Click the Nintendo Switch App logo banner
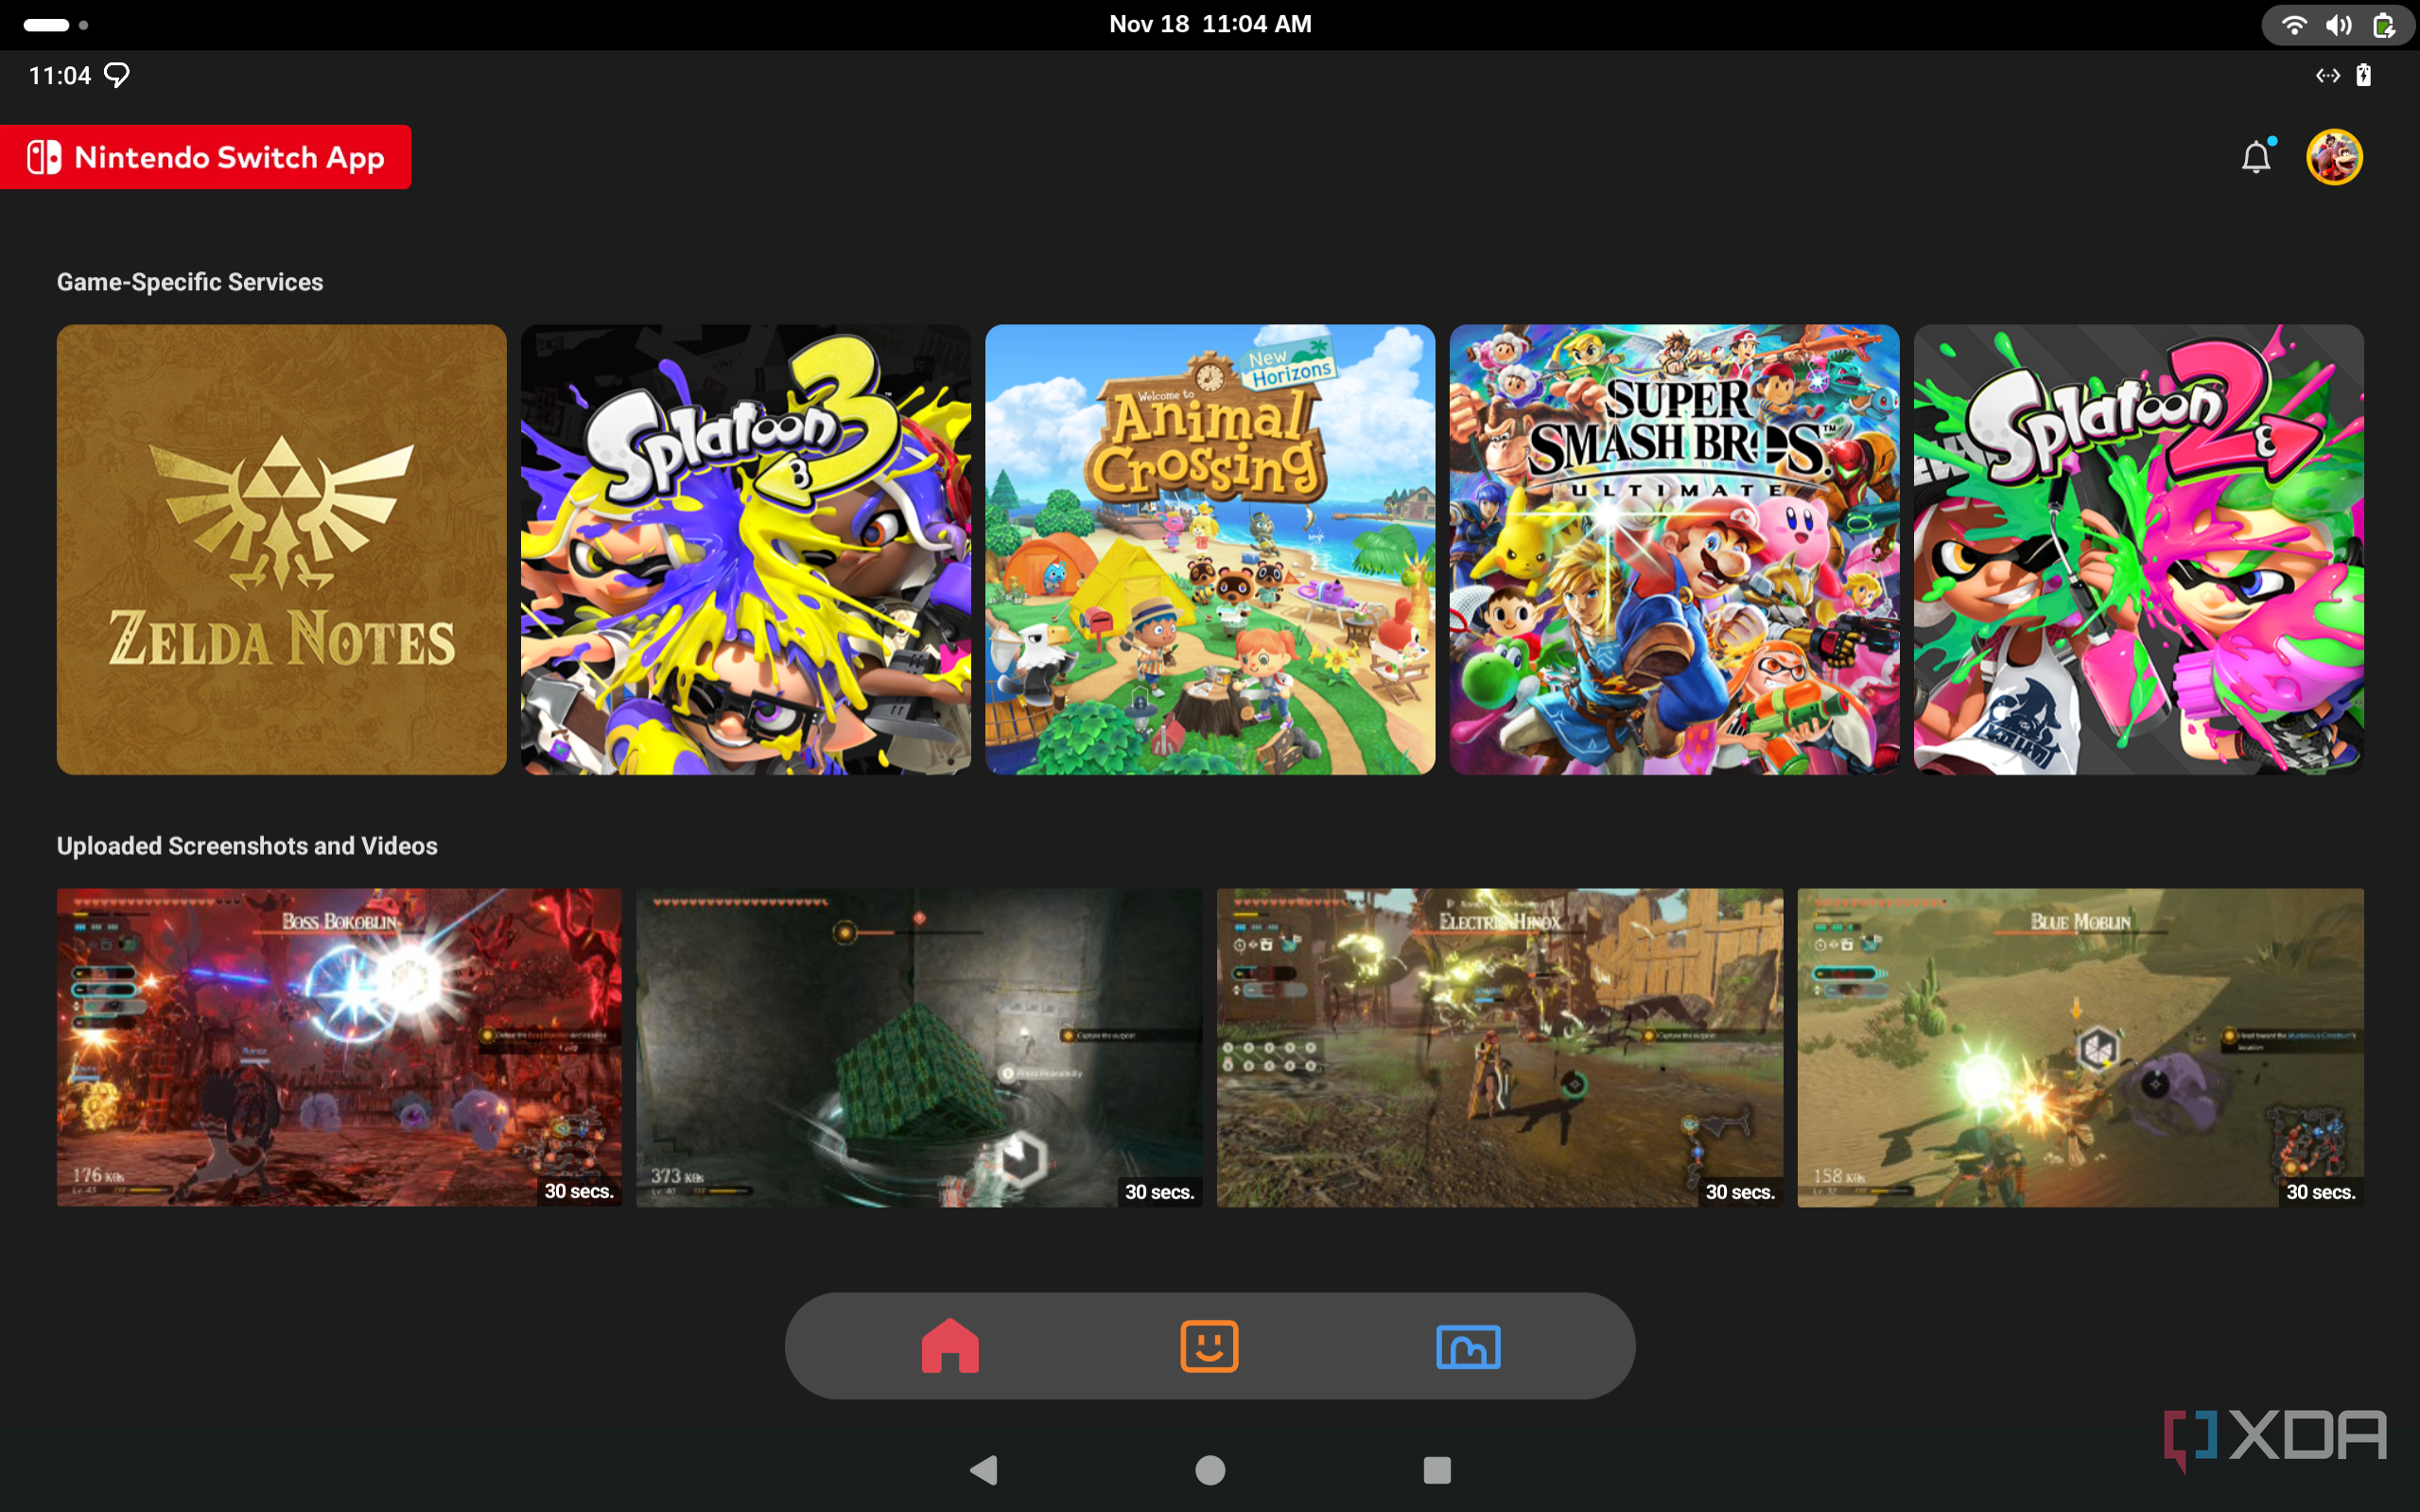The width and height of the screenshot is (2420, 1512). [205, 157]
